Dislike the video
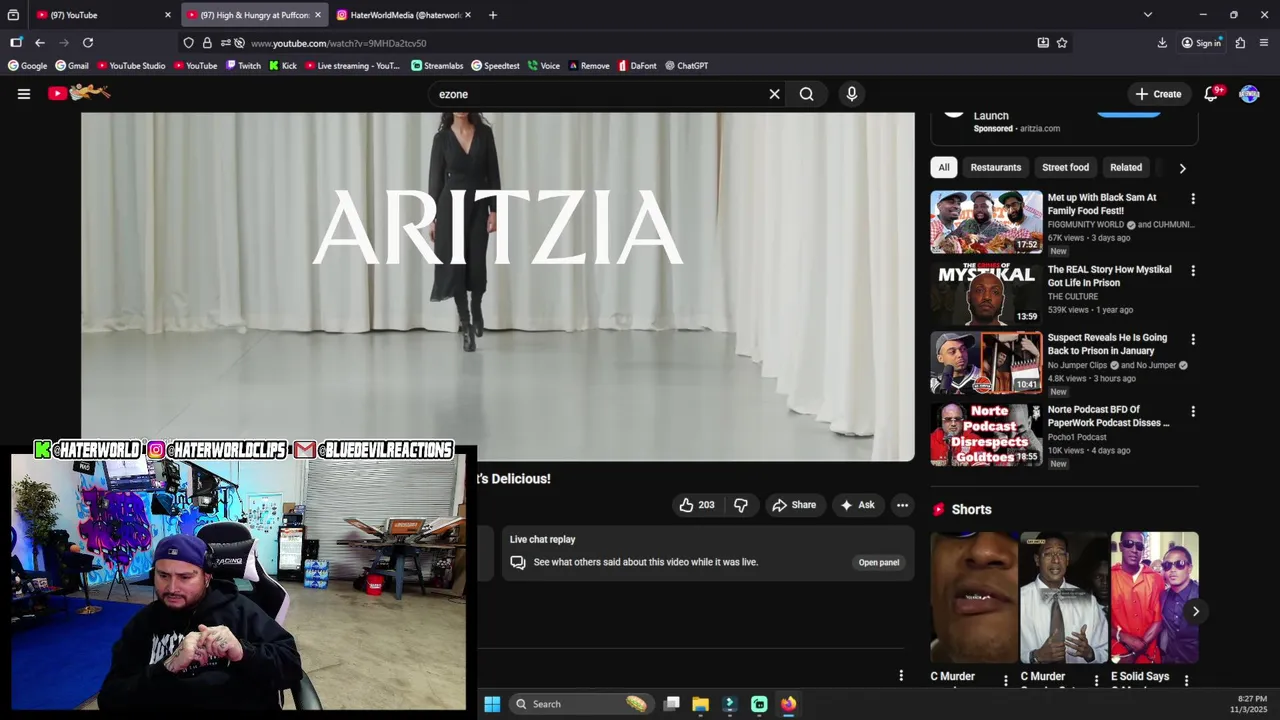 tap(741, 505)
